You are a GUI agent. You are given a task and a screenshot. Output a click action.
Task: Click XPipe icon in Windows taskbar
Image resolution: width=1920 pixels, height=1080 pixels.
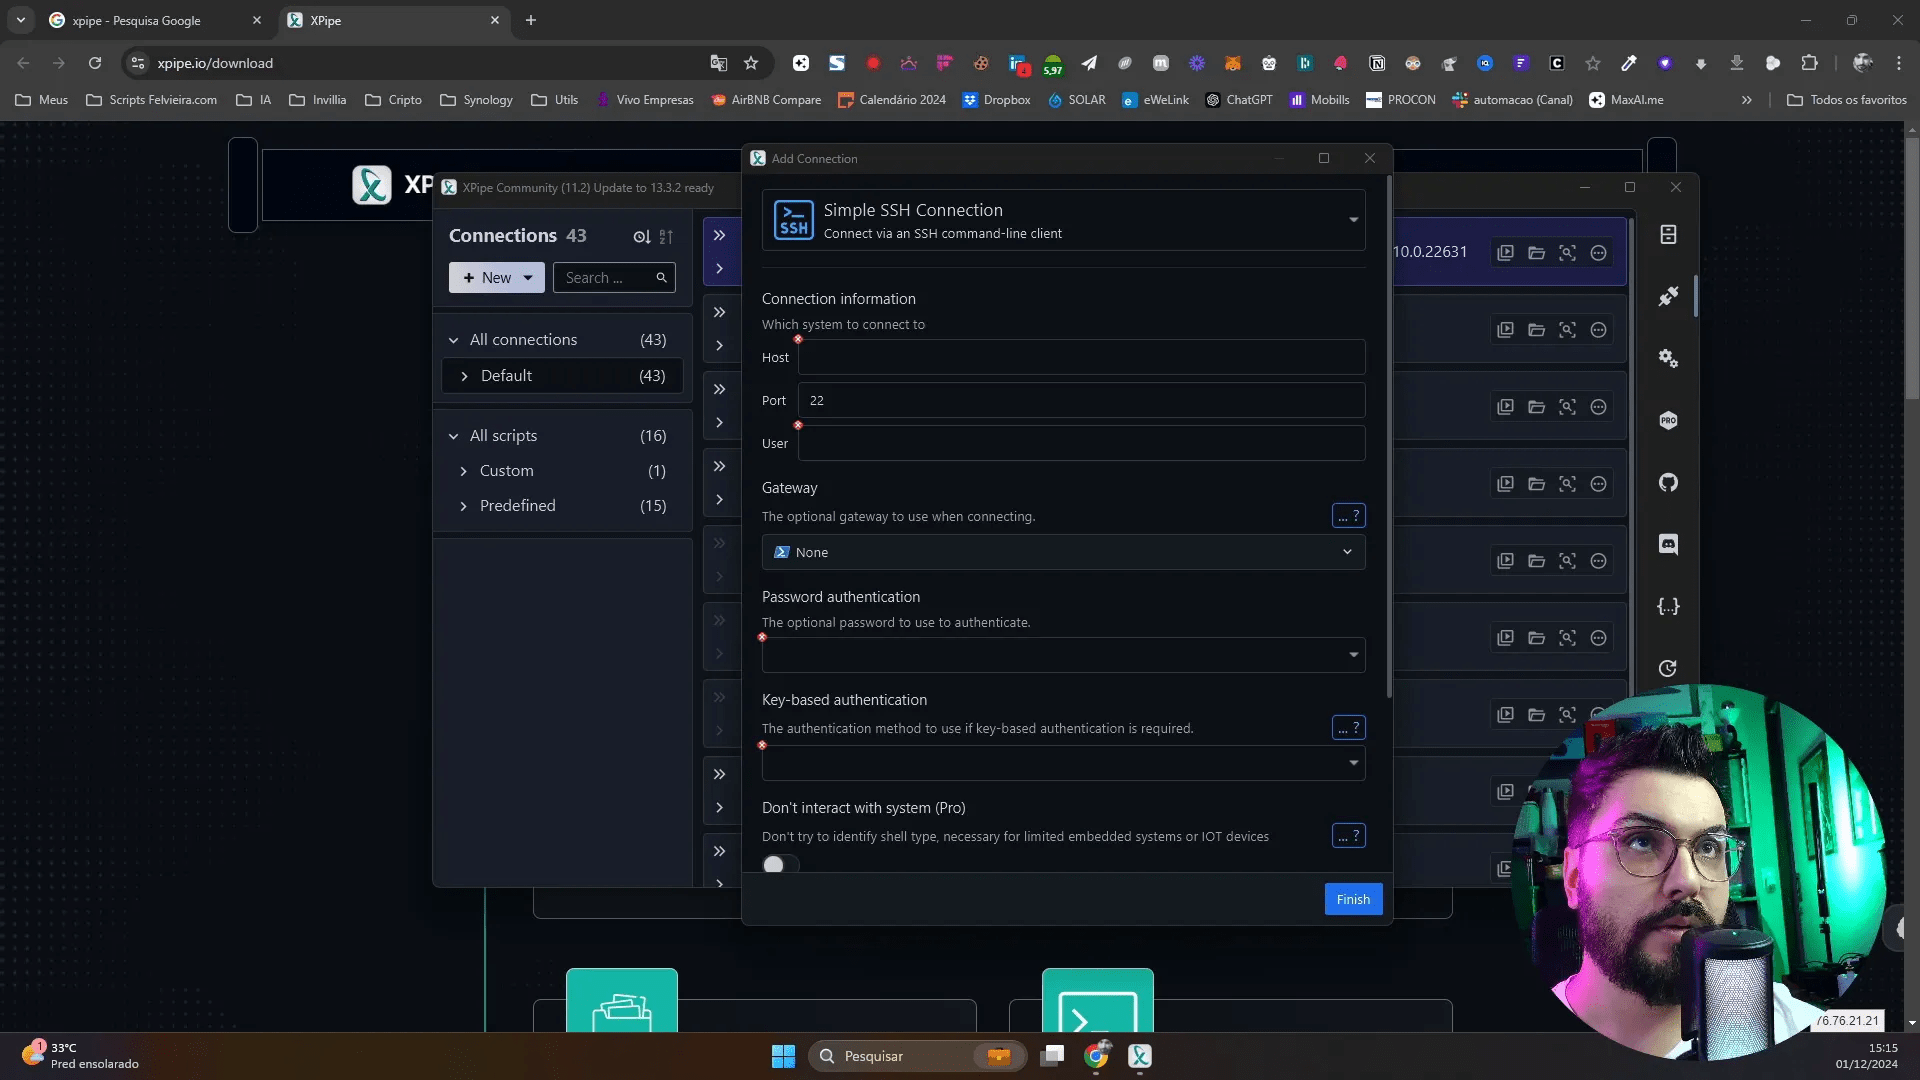[1140, 1056]
